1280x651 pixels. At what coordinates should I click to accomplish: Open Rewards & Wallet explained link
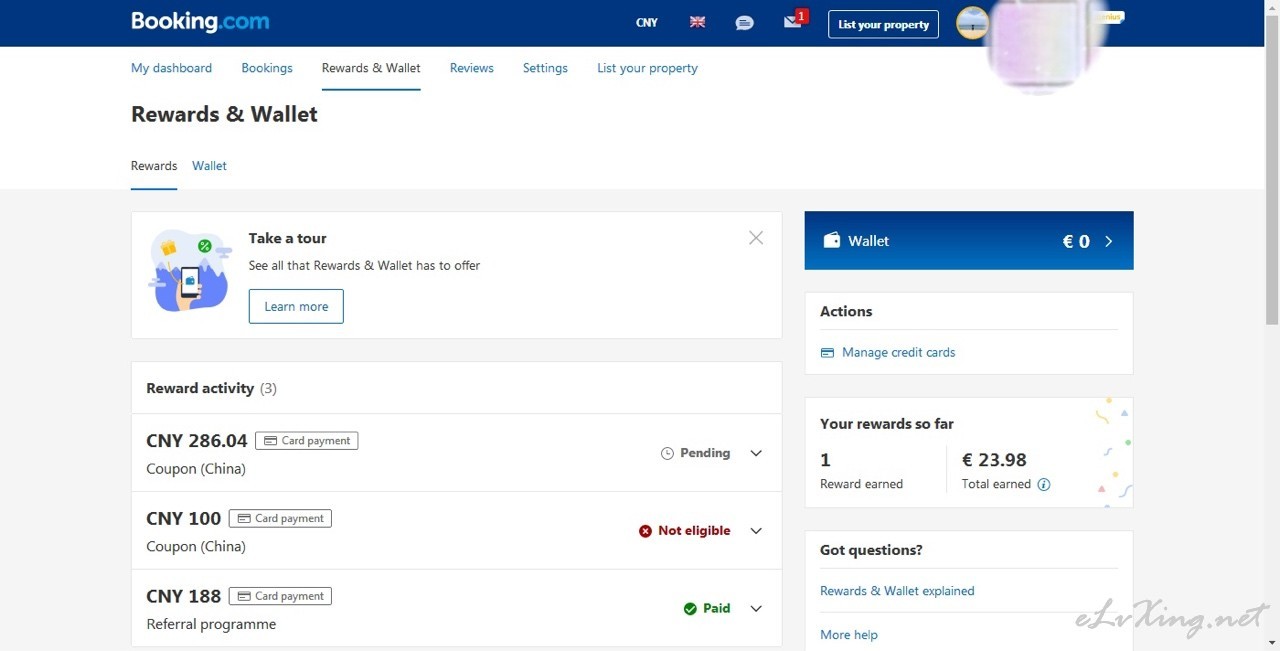[x=897, y=591]
